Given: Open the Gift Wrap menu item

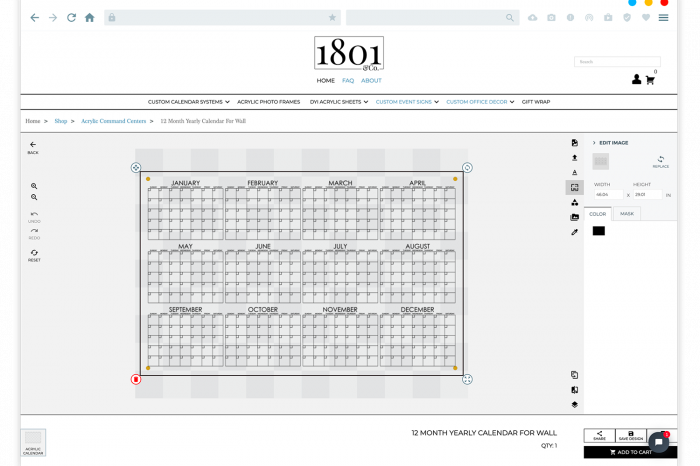Looking at the screenshot, I should point(536,102).
